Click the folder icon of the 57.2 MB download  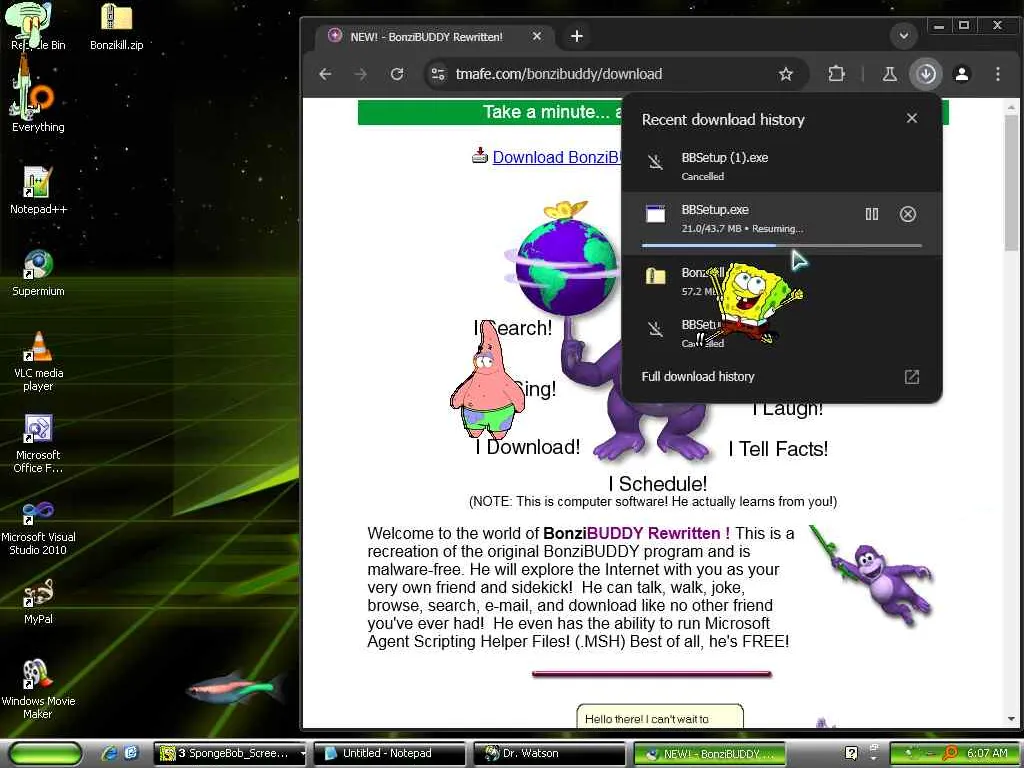(x=655, y=276)
